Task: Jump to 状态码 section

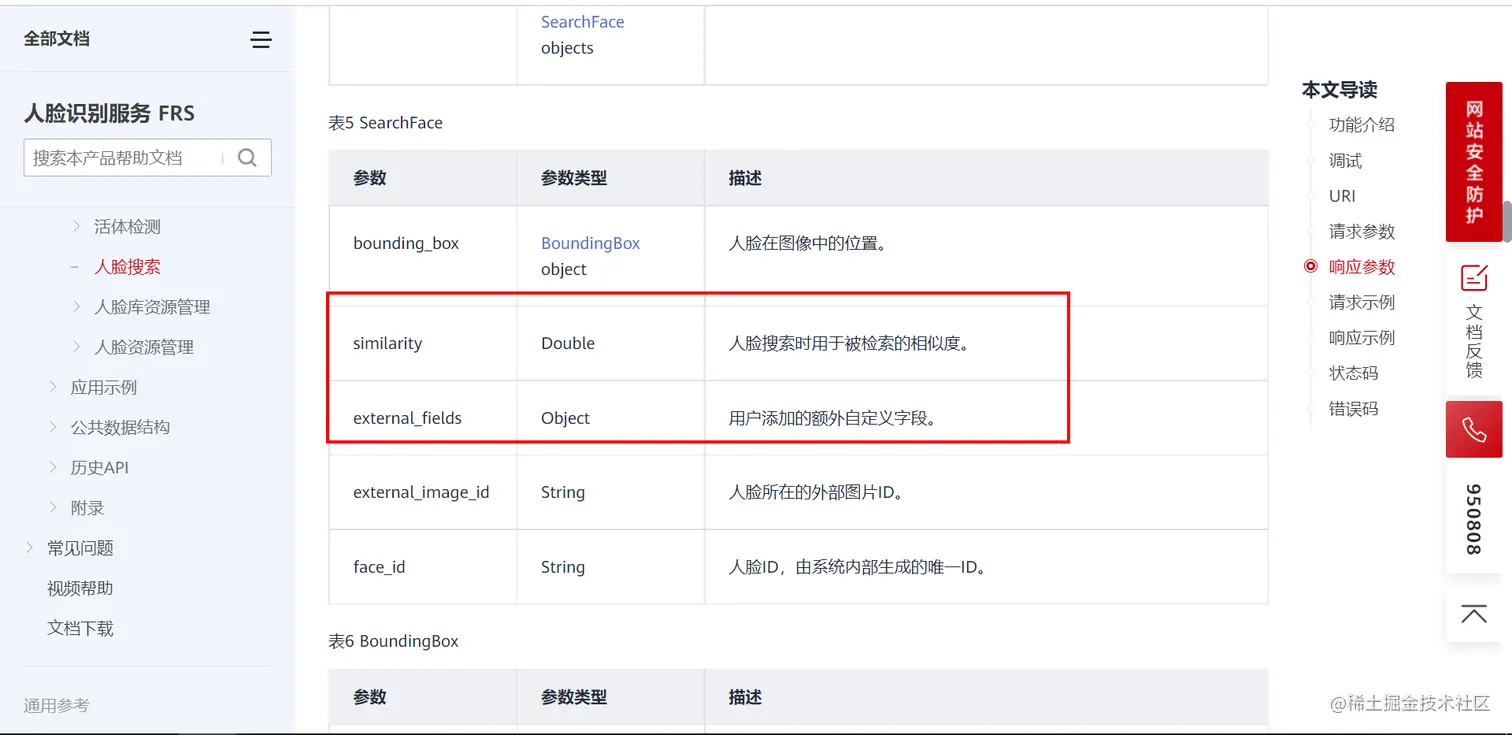Action: [x=1353, y=373]
